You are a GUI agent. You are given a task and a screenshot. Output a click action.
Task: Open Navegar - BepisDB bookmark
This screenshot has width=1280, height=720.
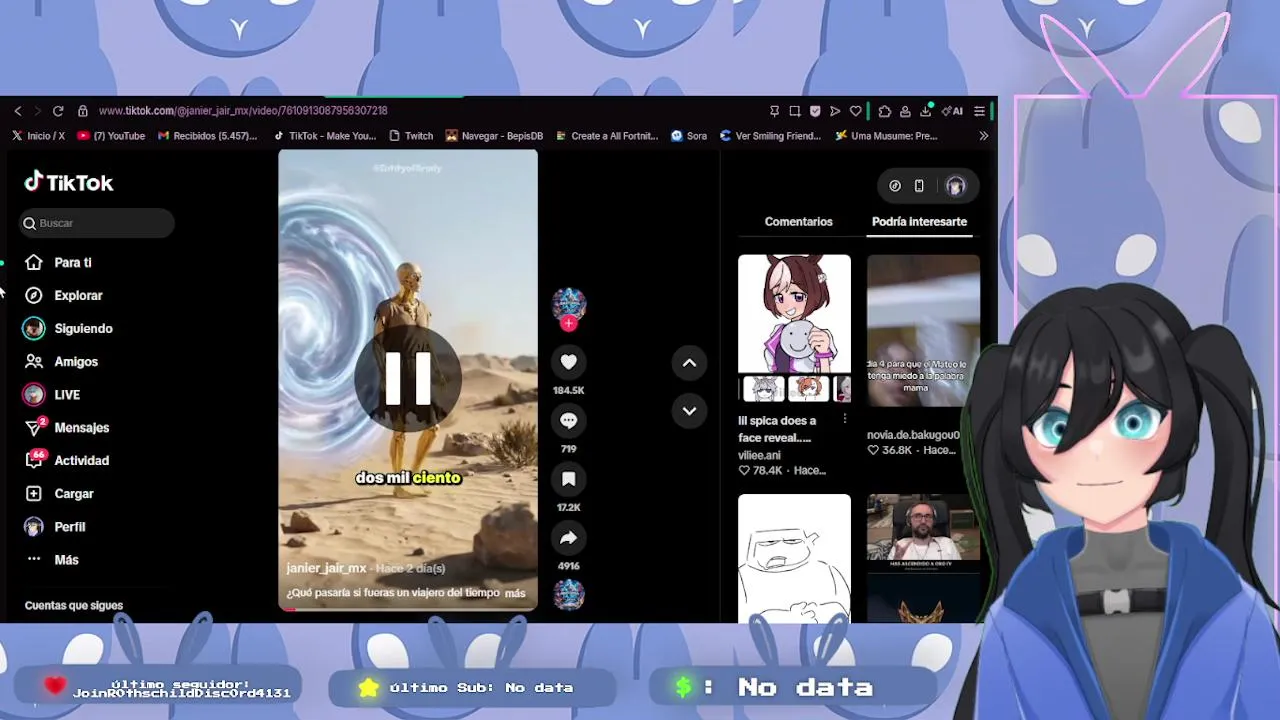click(x=494, y=136)
